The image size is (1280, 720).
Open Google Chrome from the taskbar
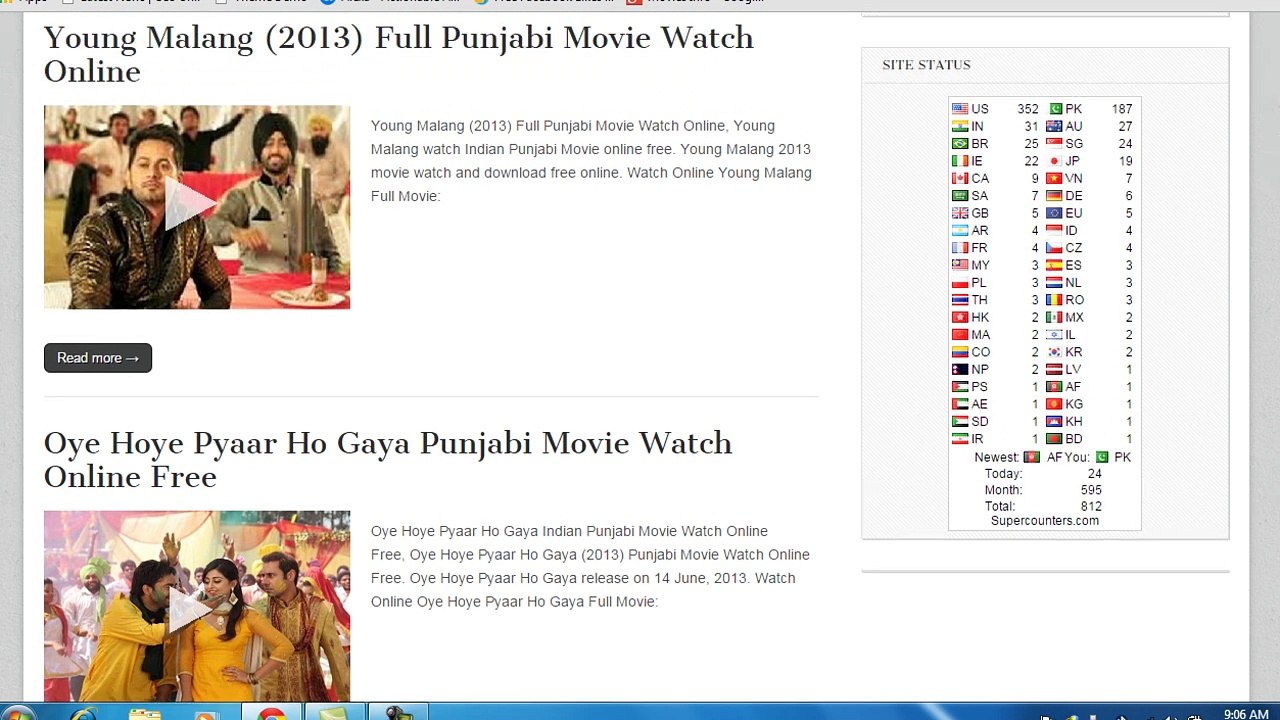[x=271, y=713]
